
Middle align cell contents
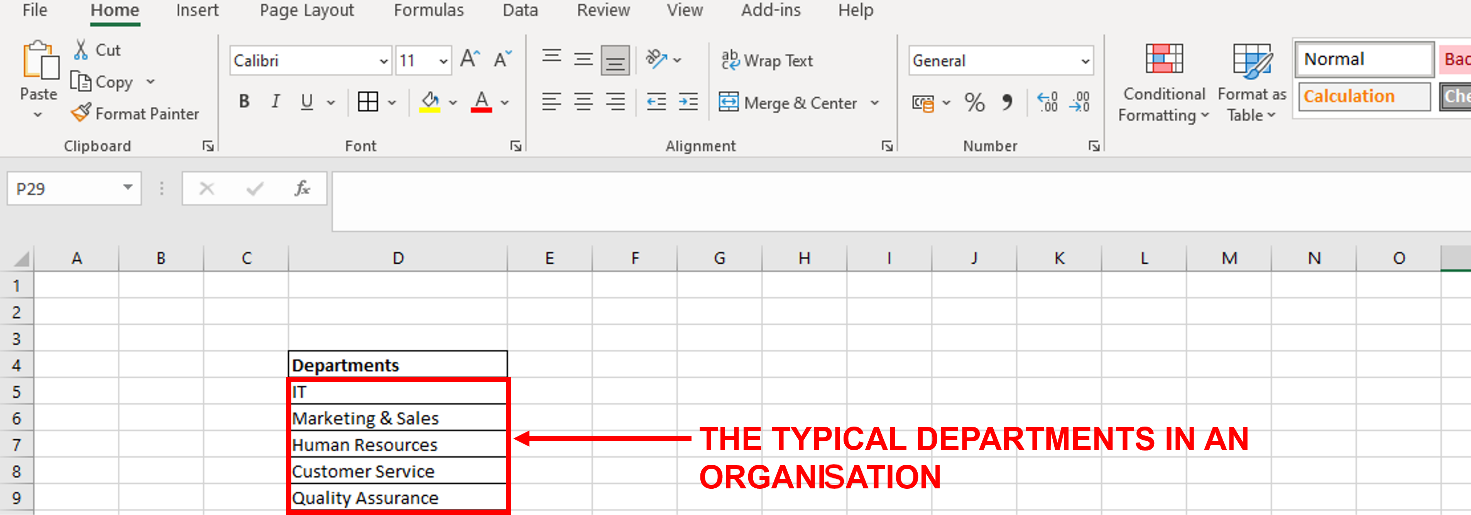coord(584,59)
